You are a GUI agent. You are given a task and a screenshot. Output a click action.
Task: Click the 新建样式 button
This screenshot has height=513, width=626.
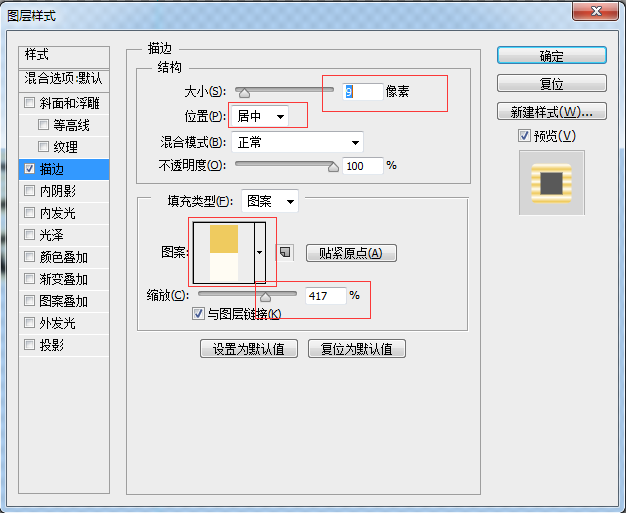point(551,111)
